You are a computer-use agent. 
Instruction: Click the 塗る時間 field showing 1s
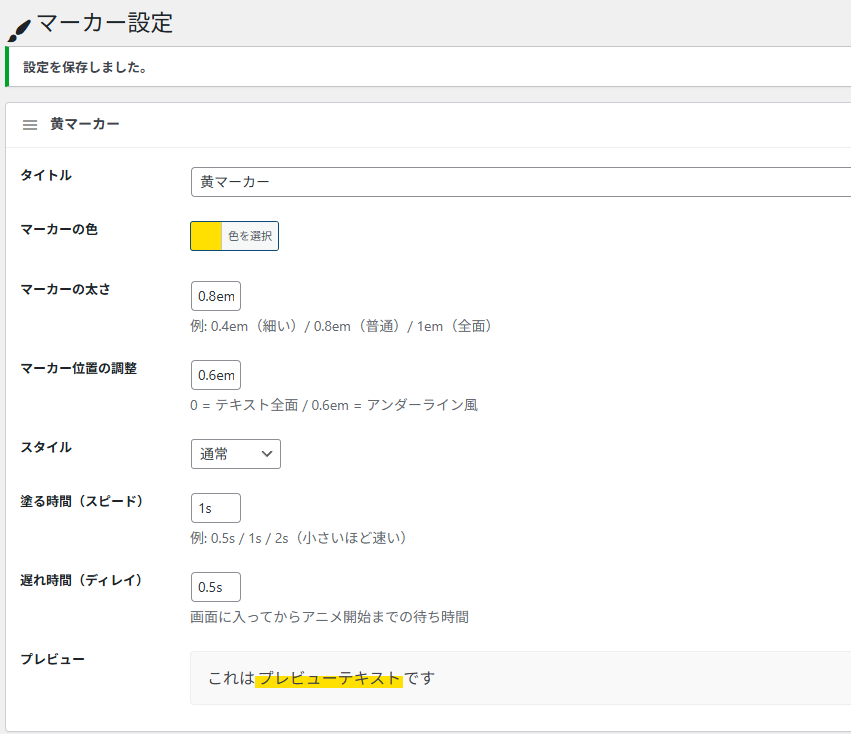point(215,508)
